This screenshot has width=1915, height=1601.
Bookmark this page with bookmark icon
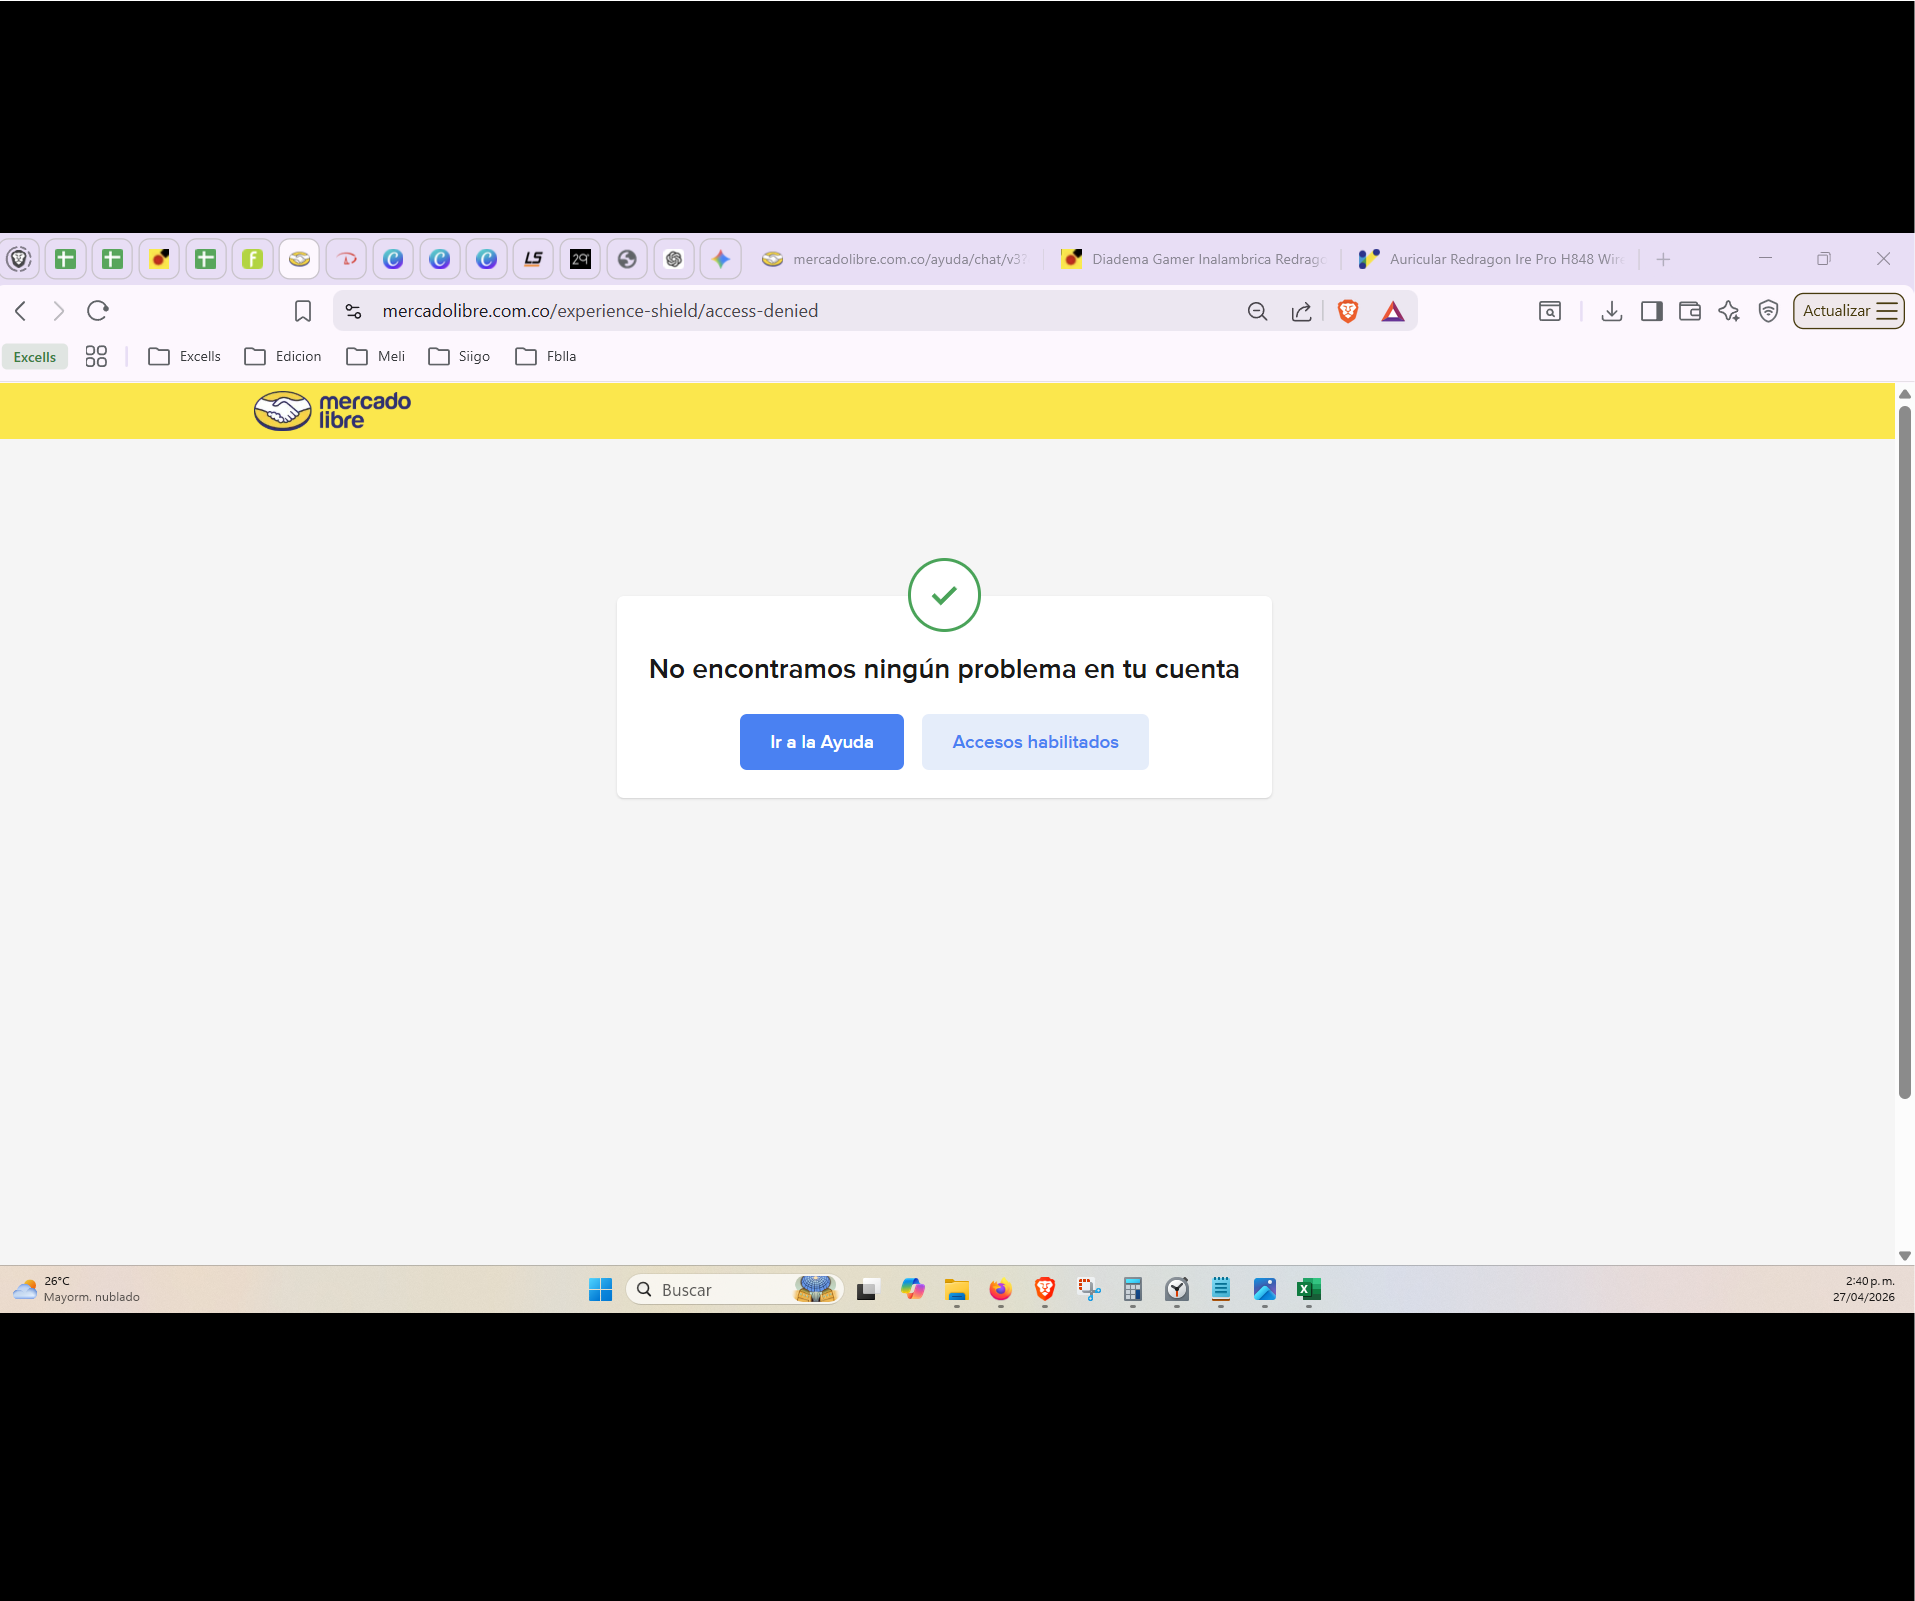coord(303,311)
